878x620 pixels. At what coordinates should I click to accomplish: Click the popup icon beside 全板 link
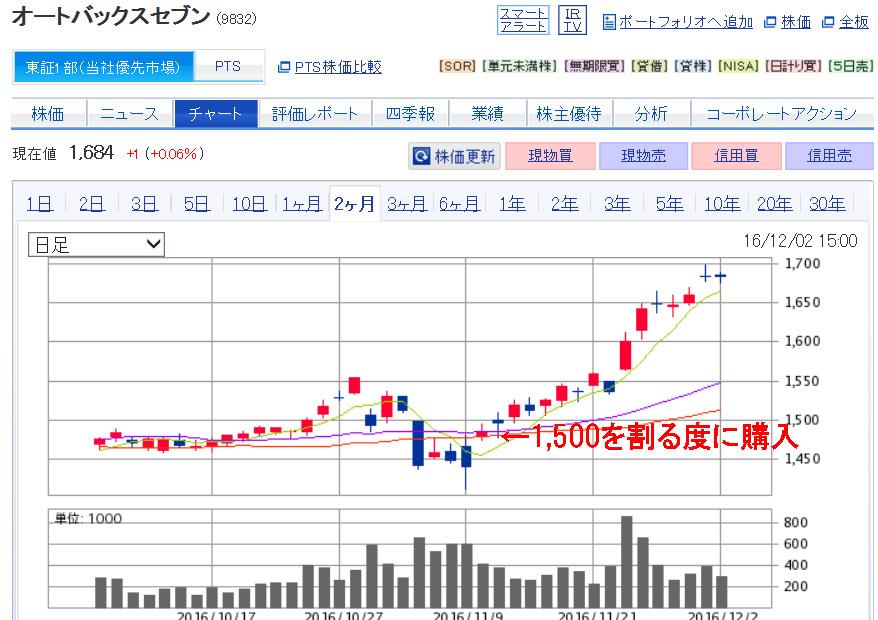828,22
